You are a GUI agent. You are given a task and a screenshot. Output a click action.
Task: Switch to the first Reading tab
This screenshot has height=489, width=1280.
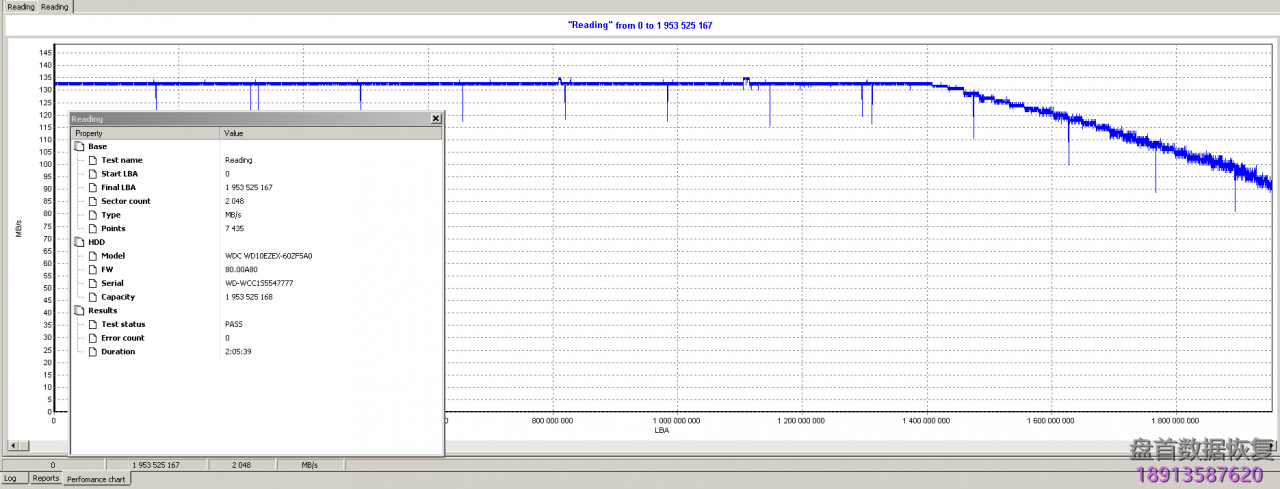(20, 7)
